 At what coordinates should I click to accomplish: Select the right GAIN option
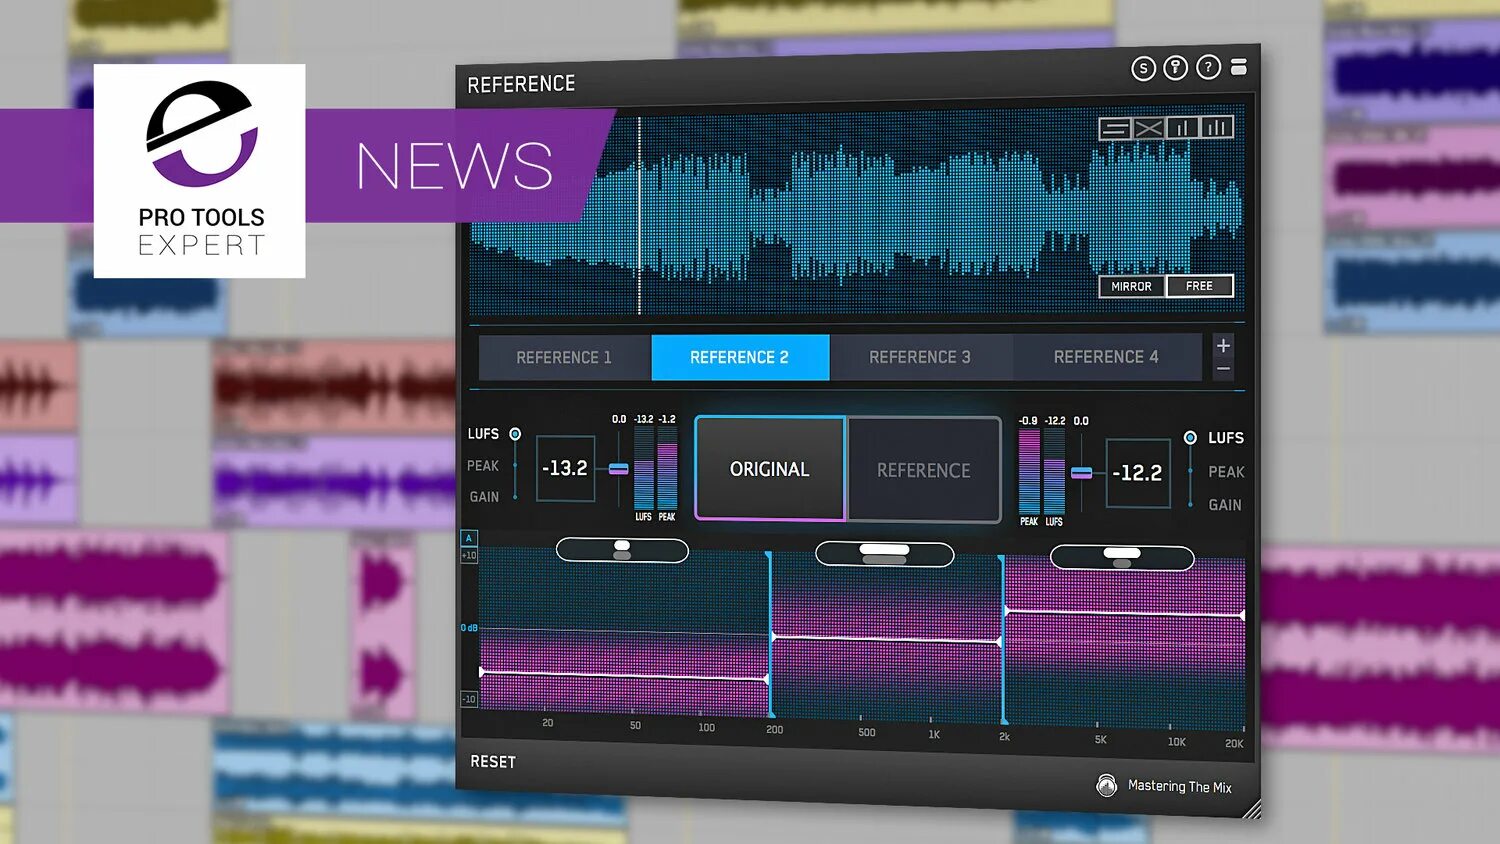(1225, 506)
